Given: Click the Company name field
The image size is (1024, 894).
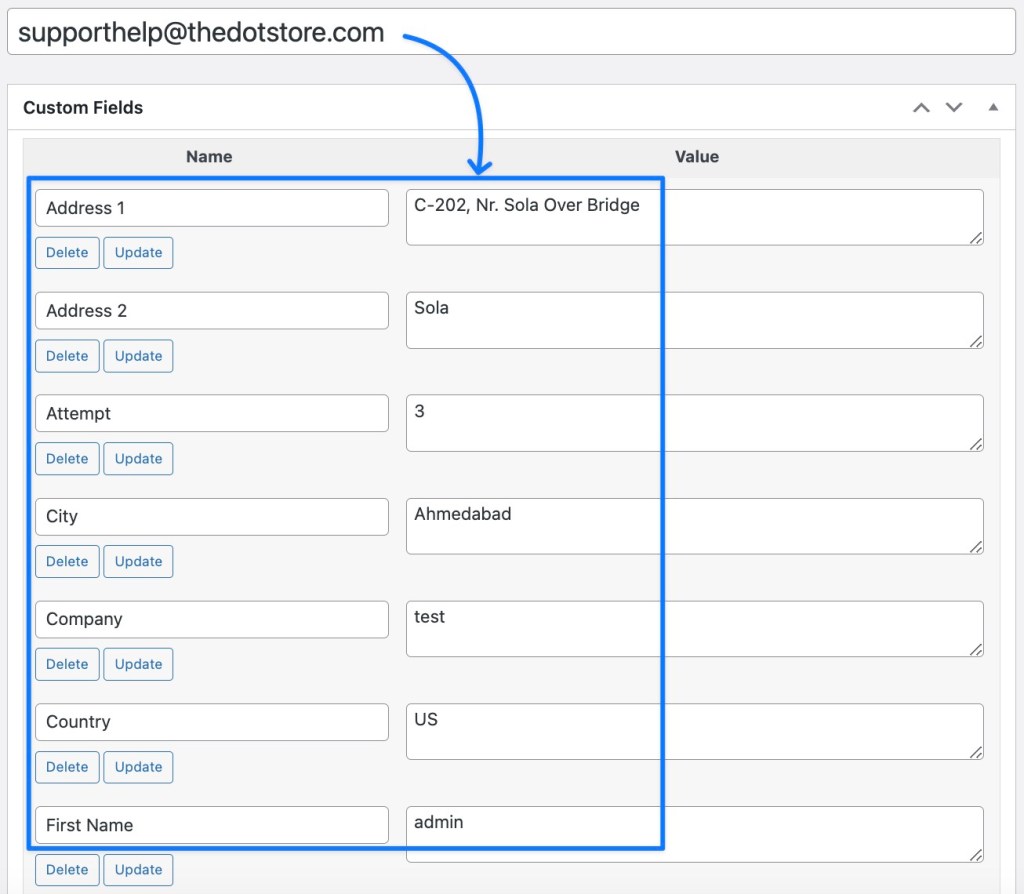Looking at the screenshot, I should tap(212, 619).
